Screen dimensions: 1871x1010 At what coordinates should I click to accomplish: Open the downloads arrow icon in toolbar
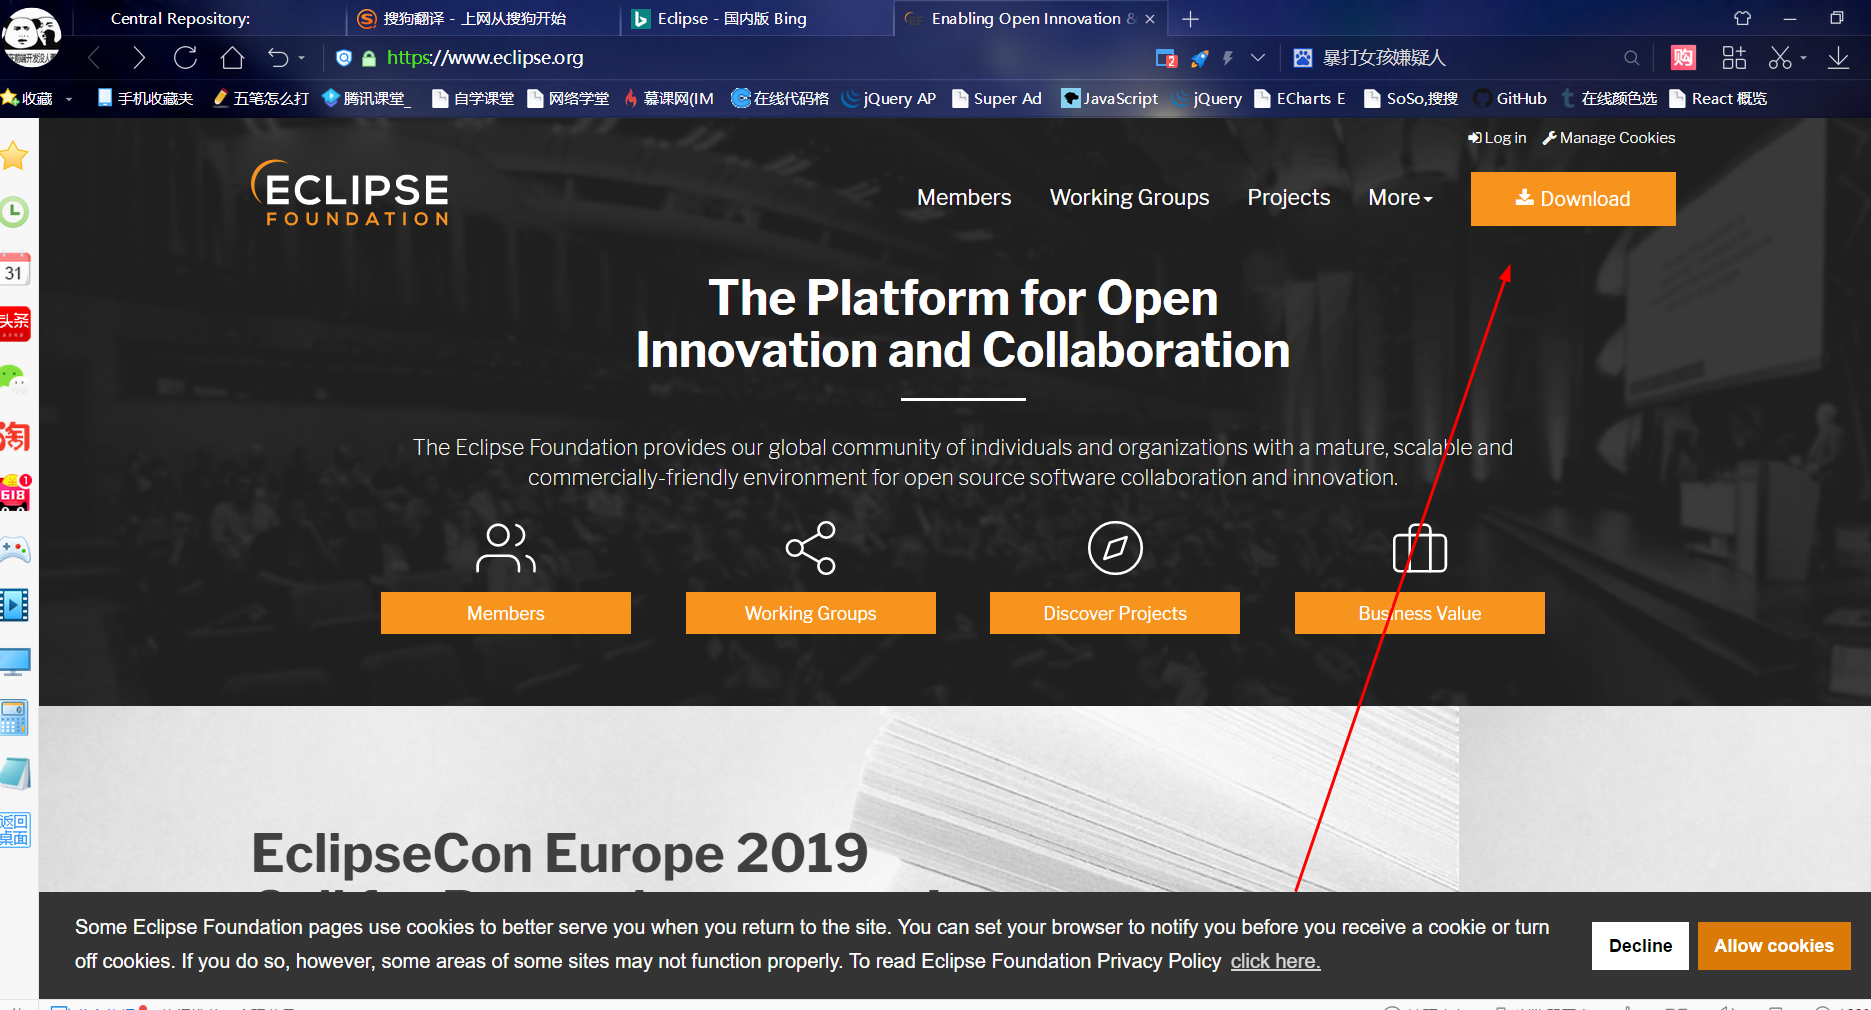pos(1838,58)
